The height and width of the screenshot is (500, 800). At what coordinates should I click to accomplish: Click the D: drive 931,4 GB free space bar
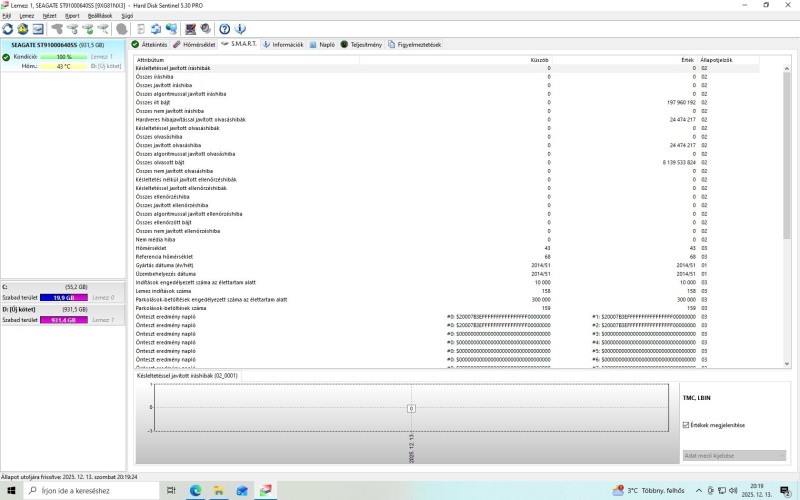pyautogui.click(x=64, y=320)
